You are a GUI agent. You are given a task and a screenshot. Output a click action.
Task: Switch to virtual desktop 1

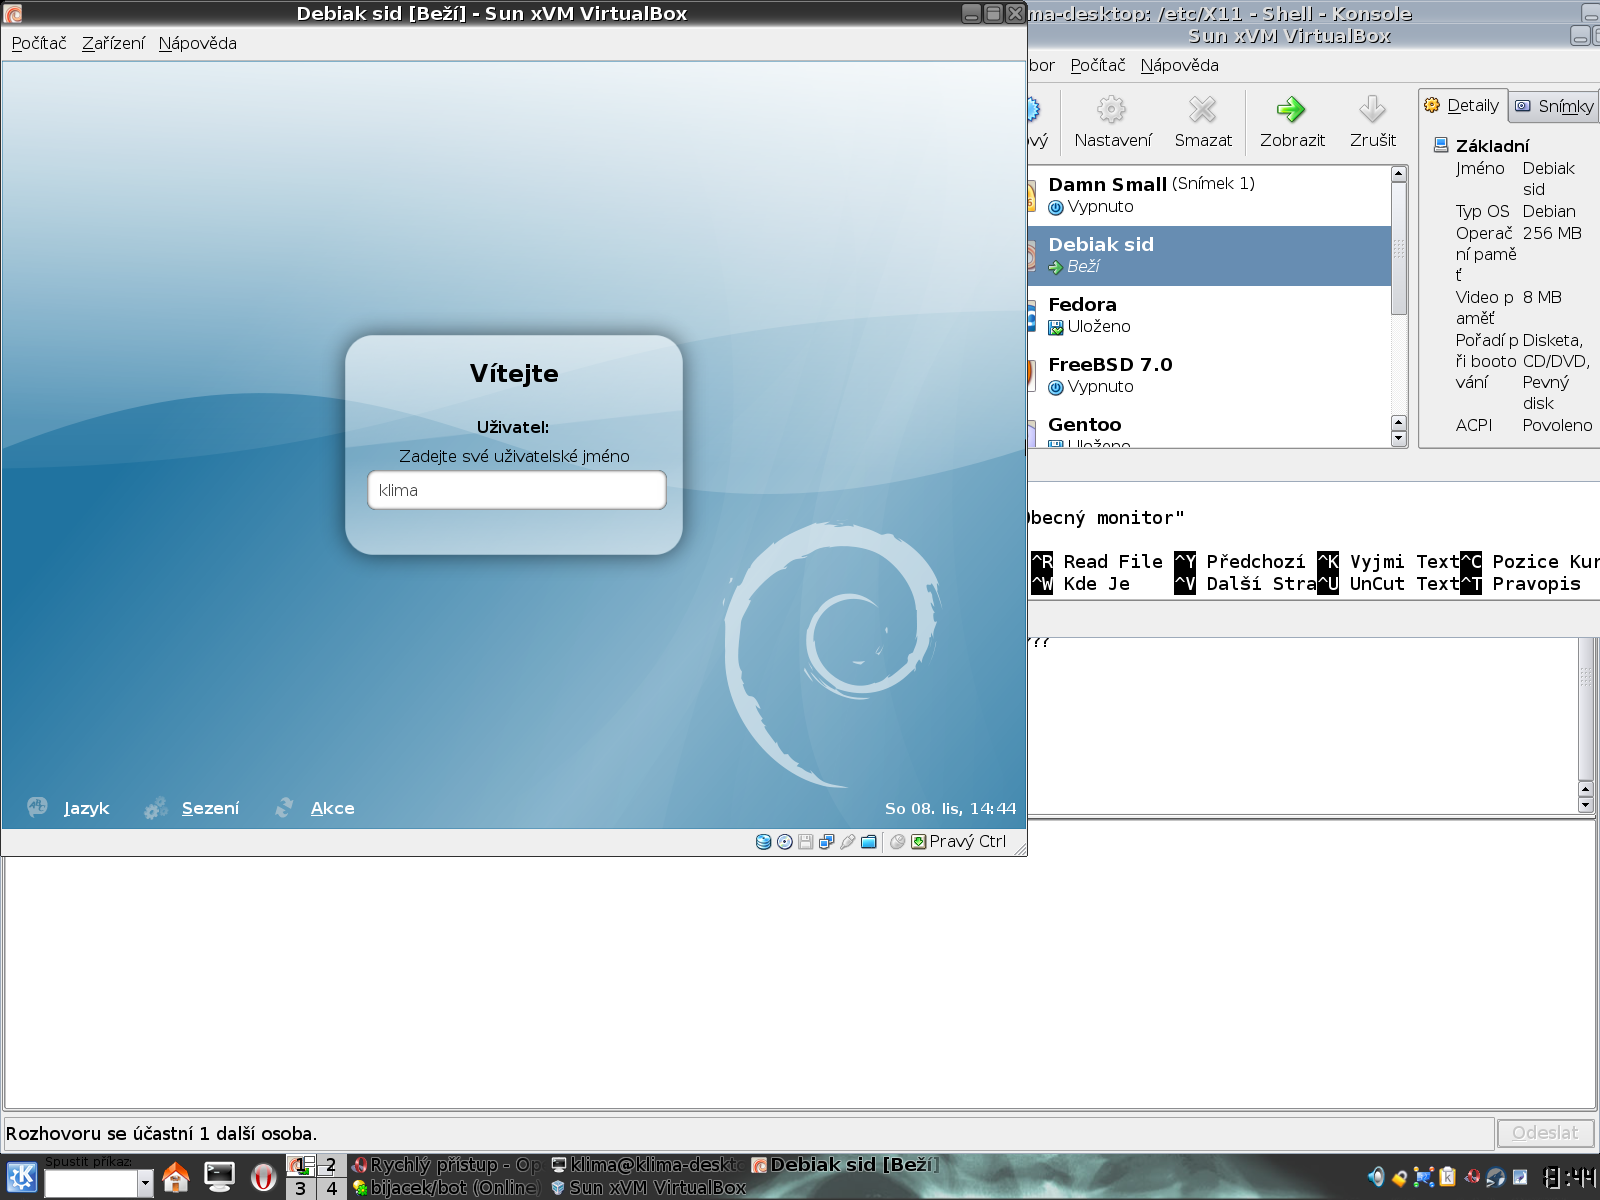300,1165
